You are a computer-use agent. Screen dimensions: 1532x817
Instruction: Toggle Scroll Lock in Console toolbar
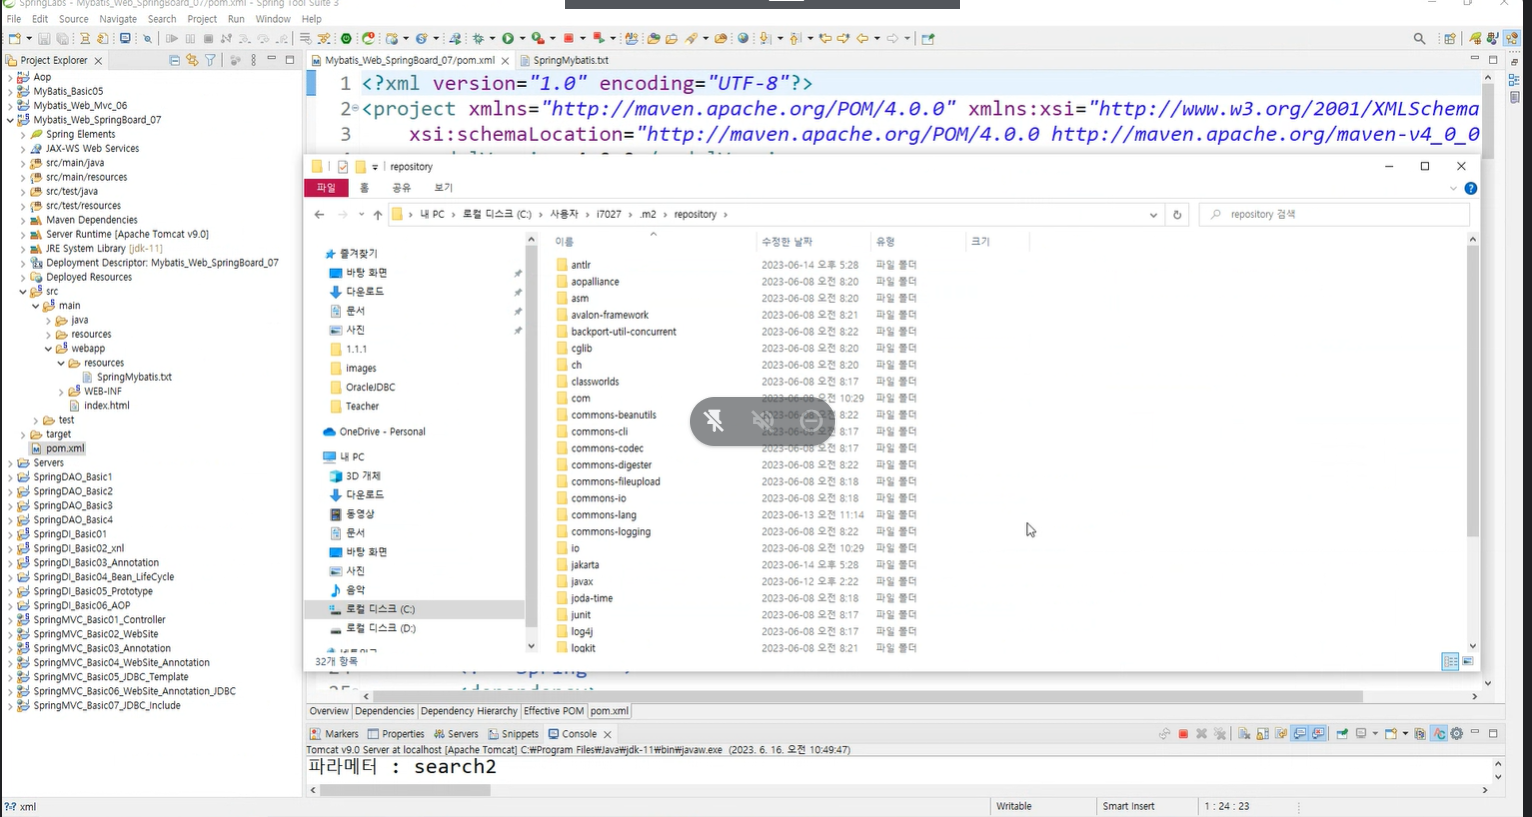point(1262,734)
